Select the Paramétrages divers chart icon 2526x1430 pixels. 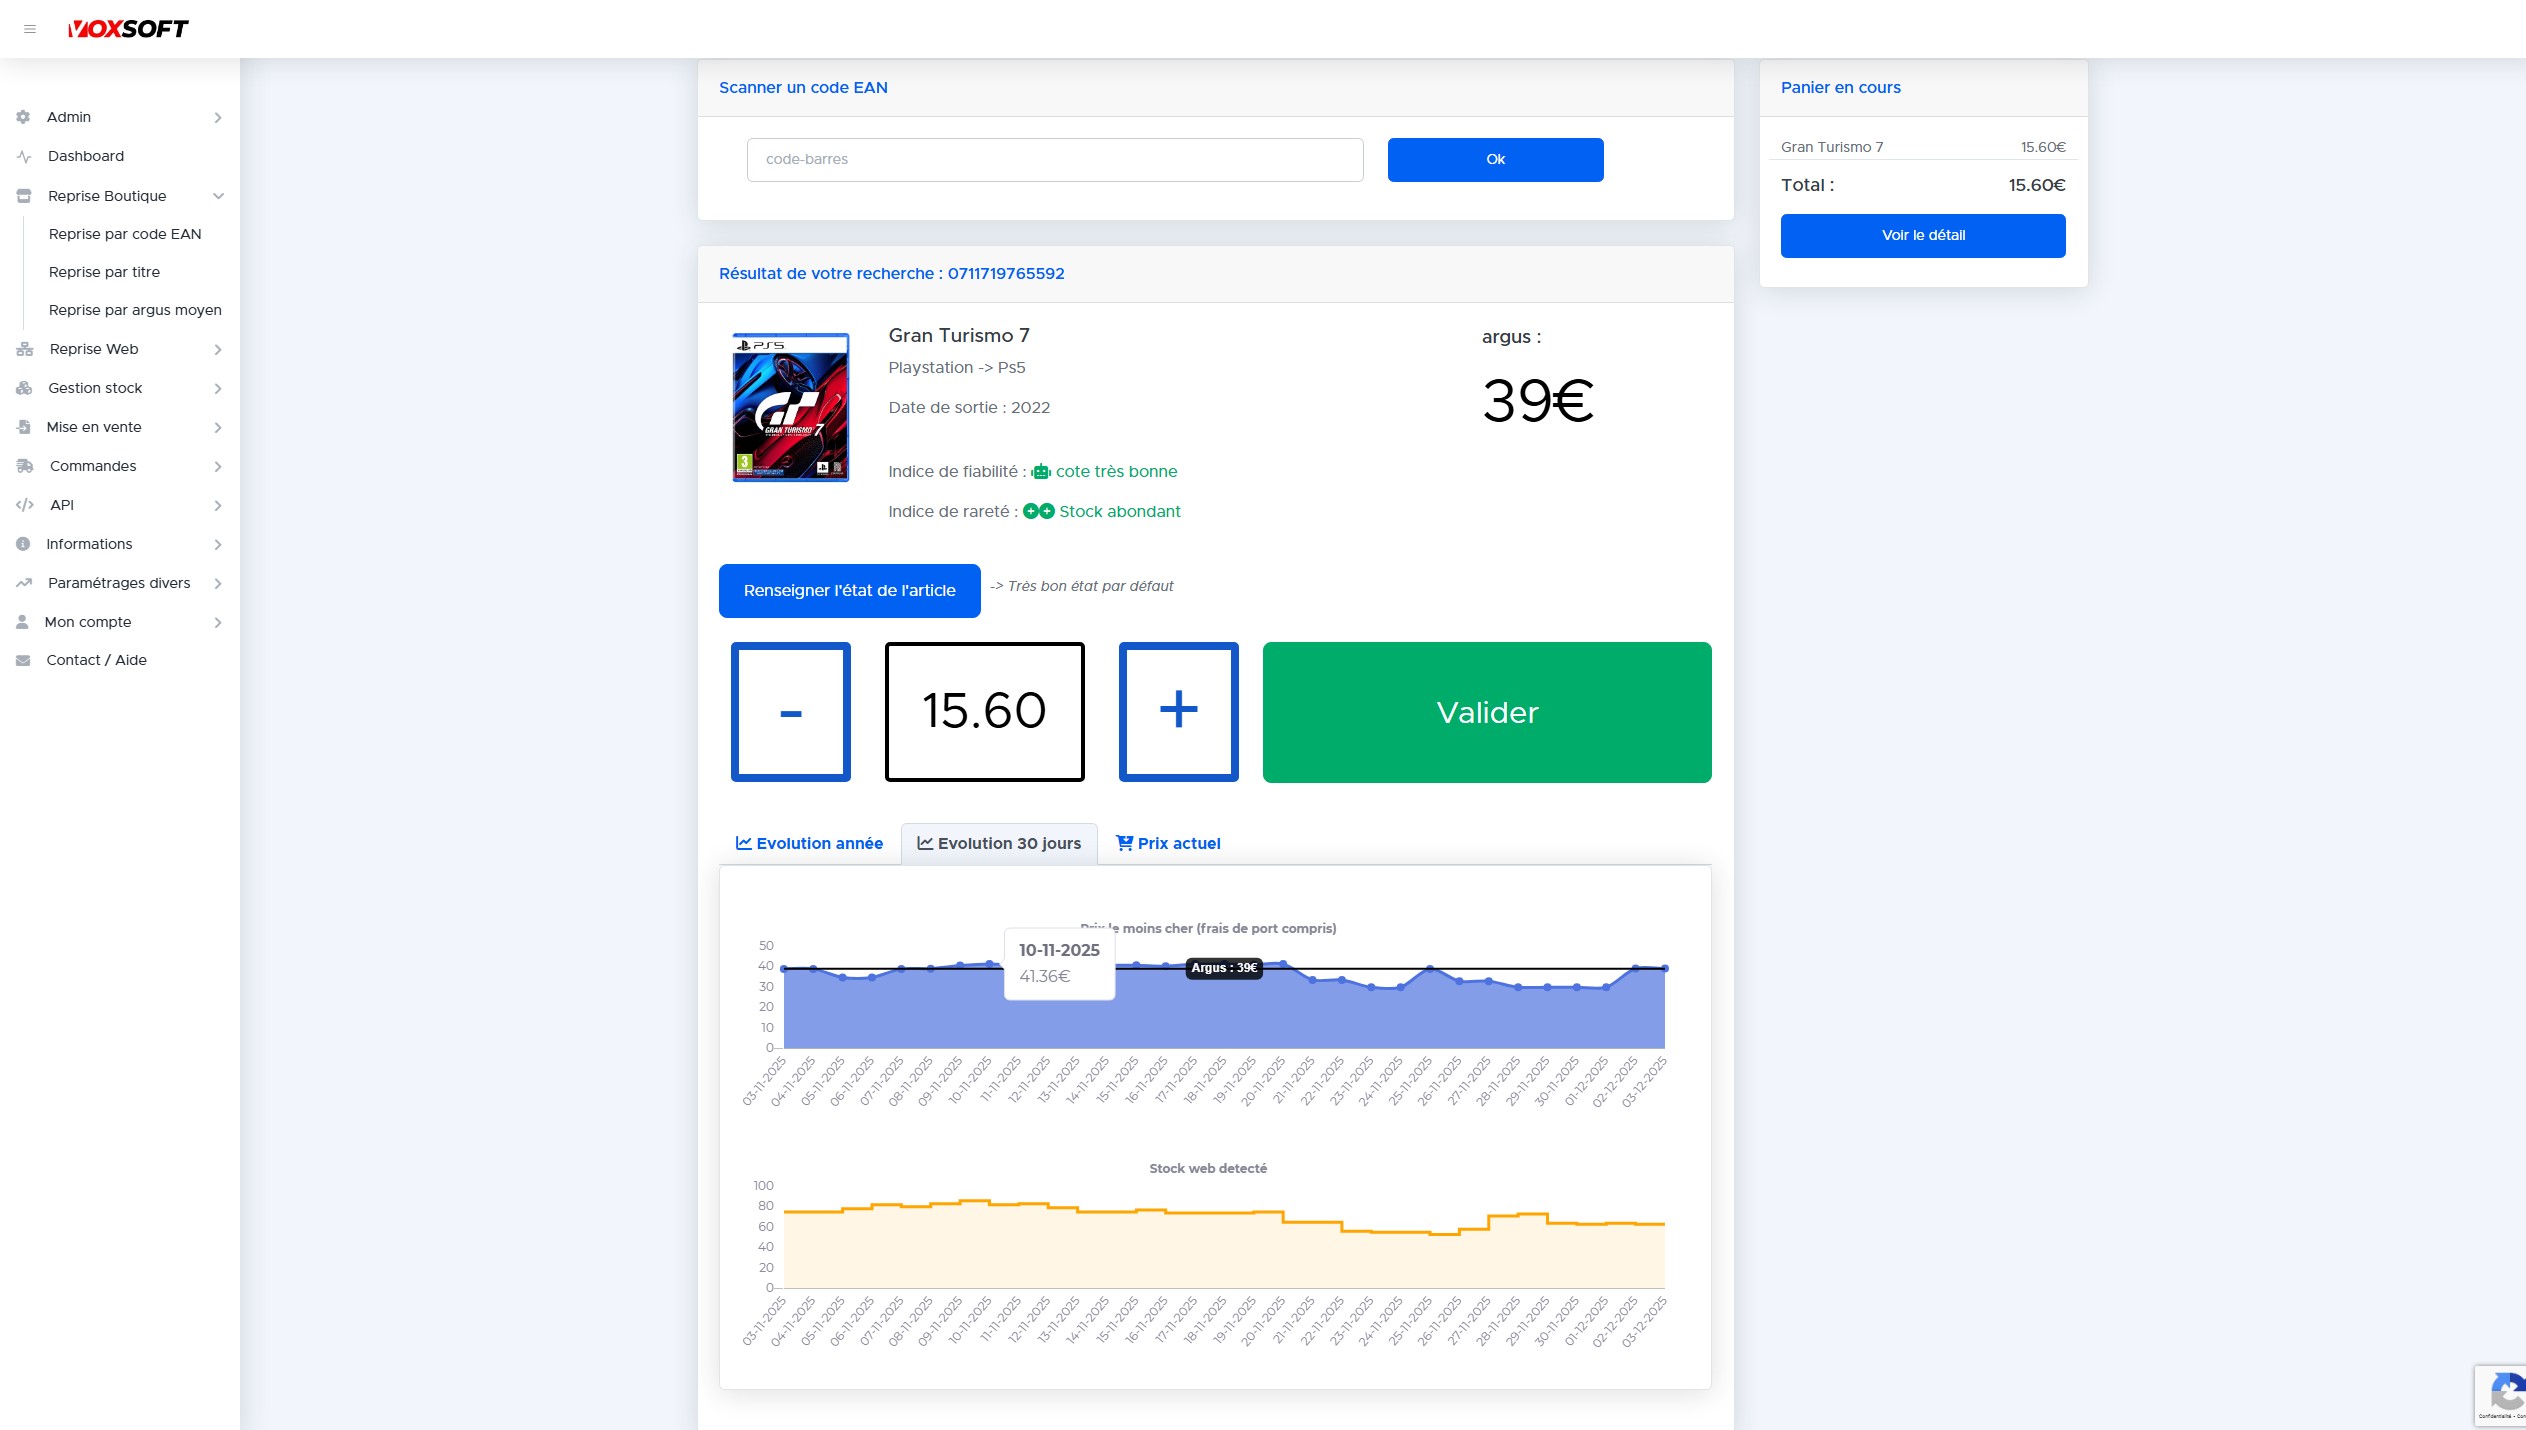pyautogui.click(x=24, y=583)
